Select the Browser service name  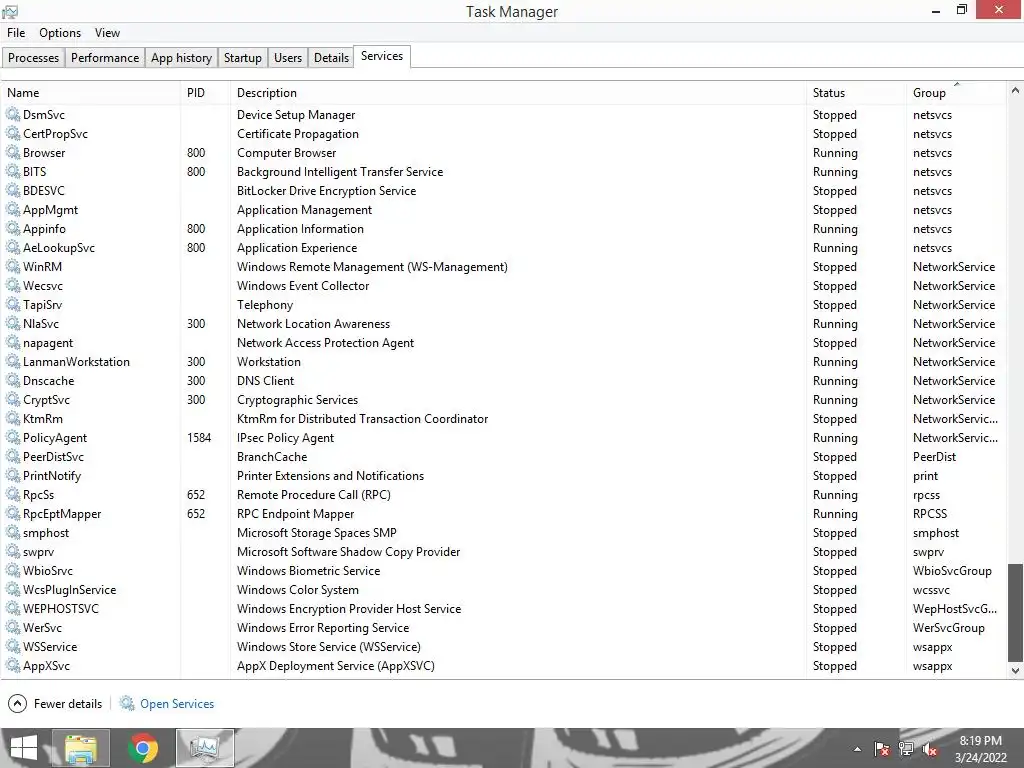(44, 153)
